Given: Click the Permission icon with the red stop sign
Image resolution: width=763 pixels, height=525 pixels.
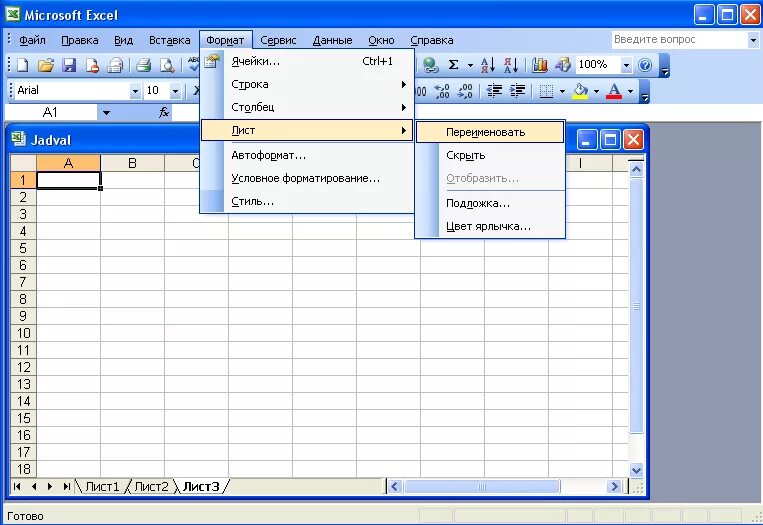Looking at the screenshot, I should click(x=92, y=65).
